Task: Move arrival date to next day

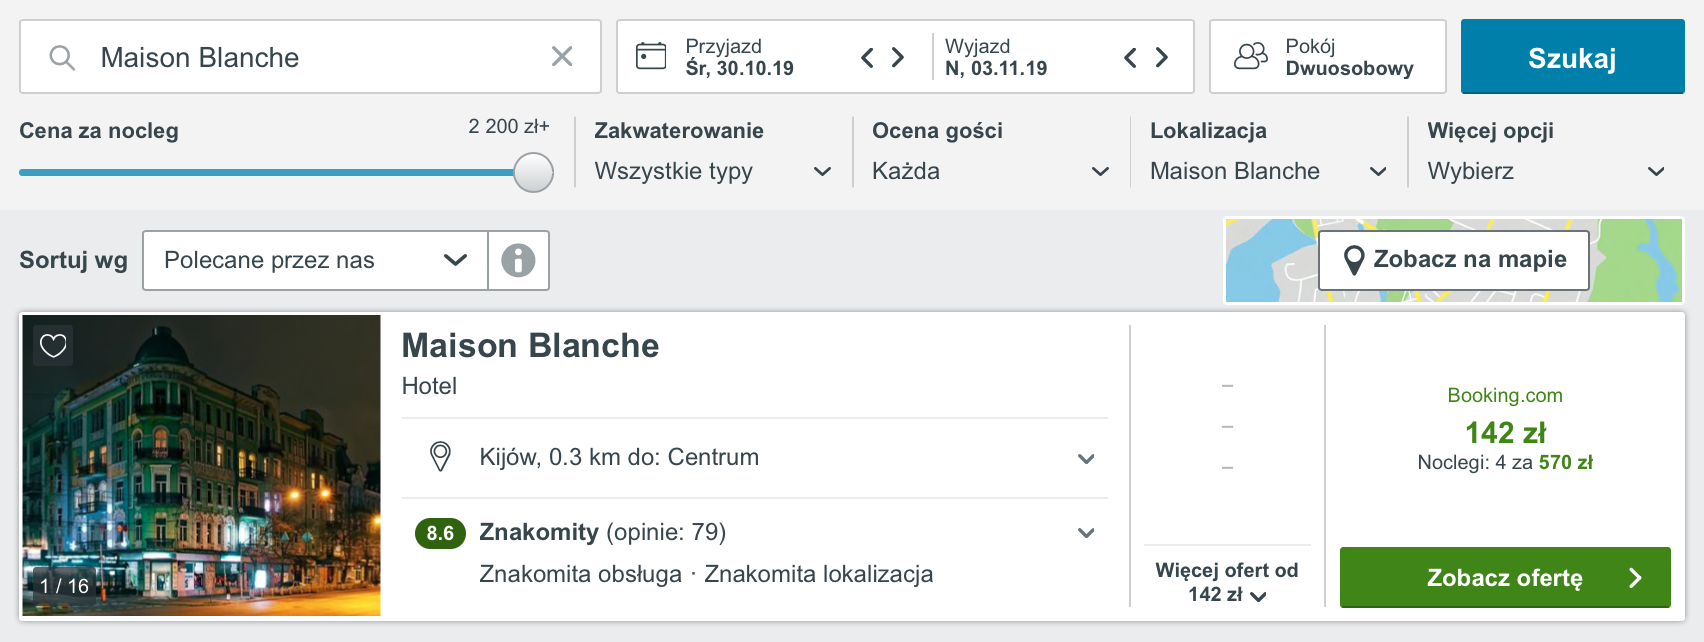Action: pos(898,58)
